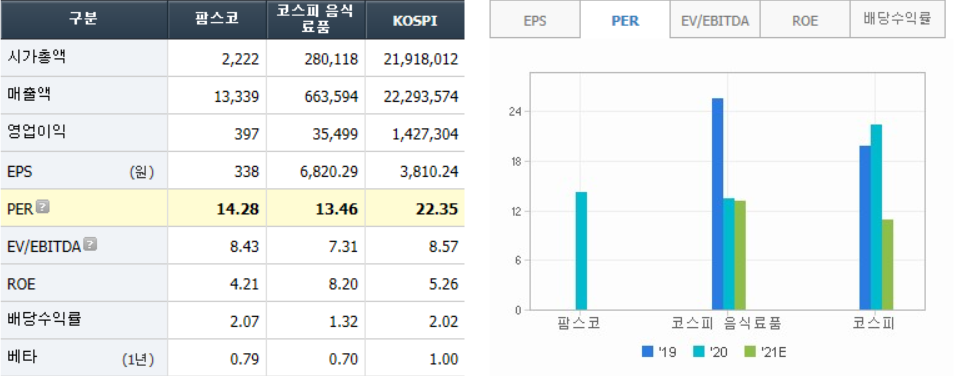Toggle the '21E legend swatch
Screen dimensions: 955x376
tap(750, 352)
